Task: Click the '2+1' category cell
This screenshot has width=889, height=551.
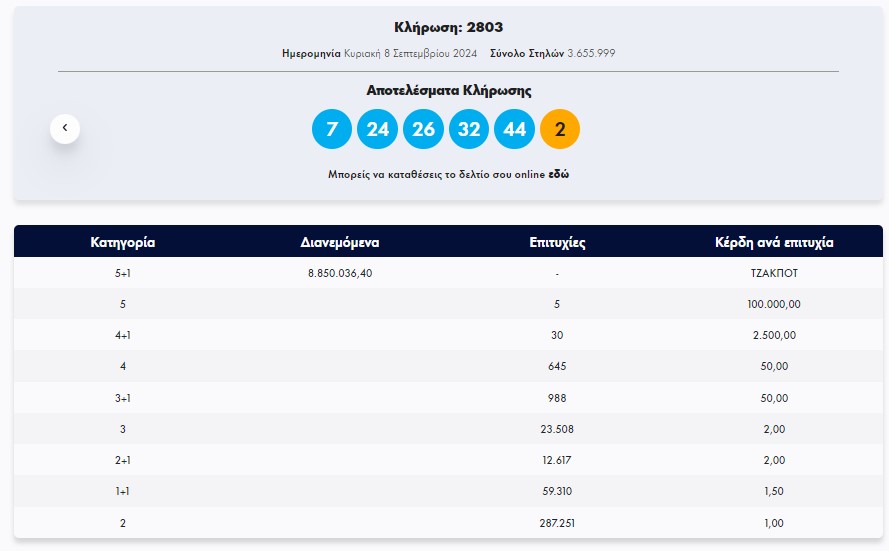Action: (122, 460)
